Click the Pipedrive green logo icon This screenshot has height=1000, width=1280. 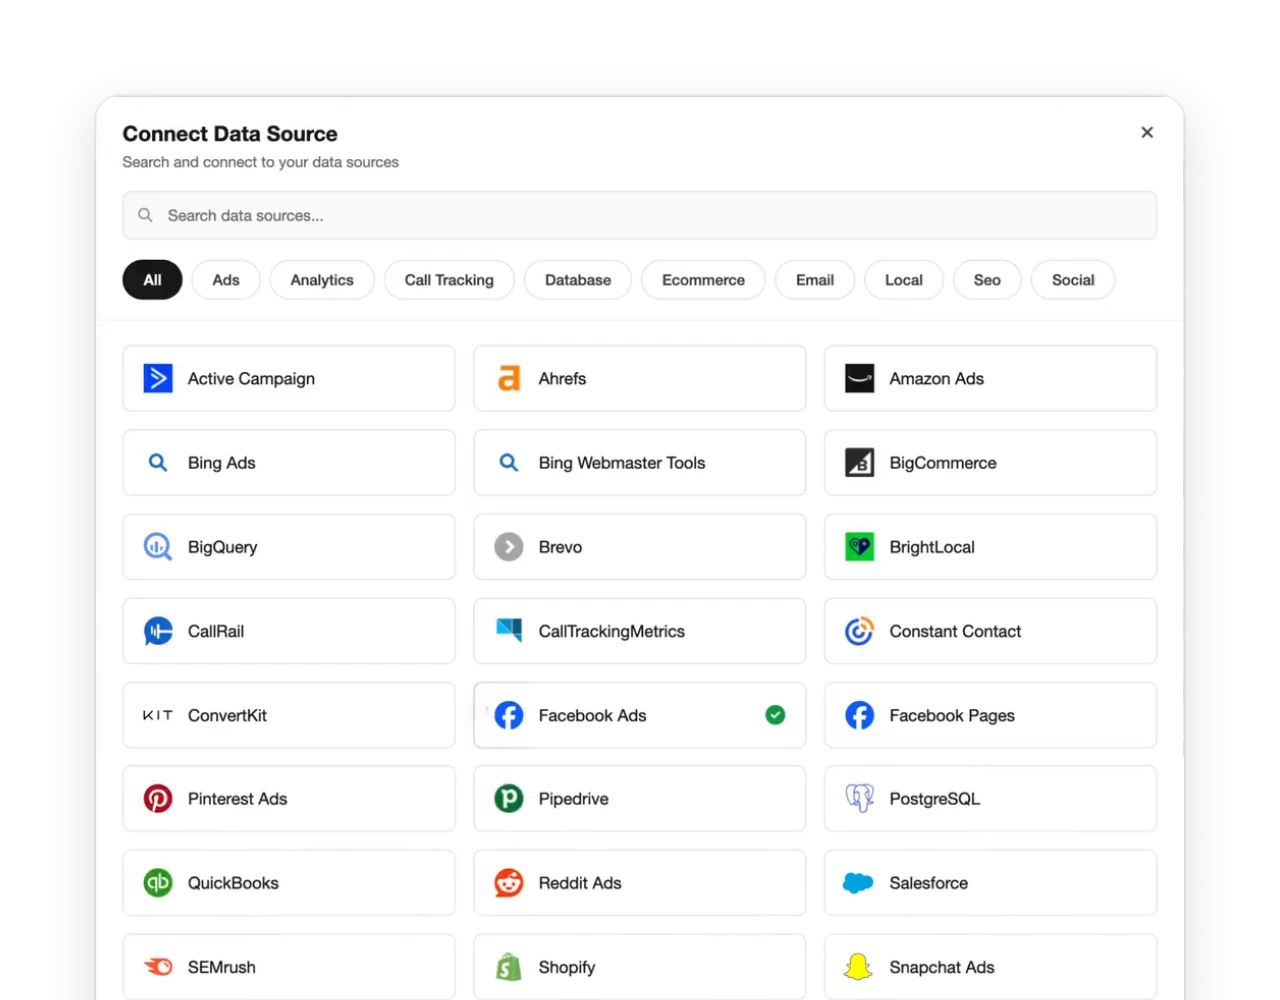509,798
